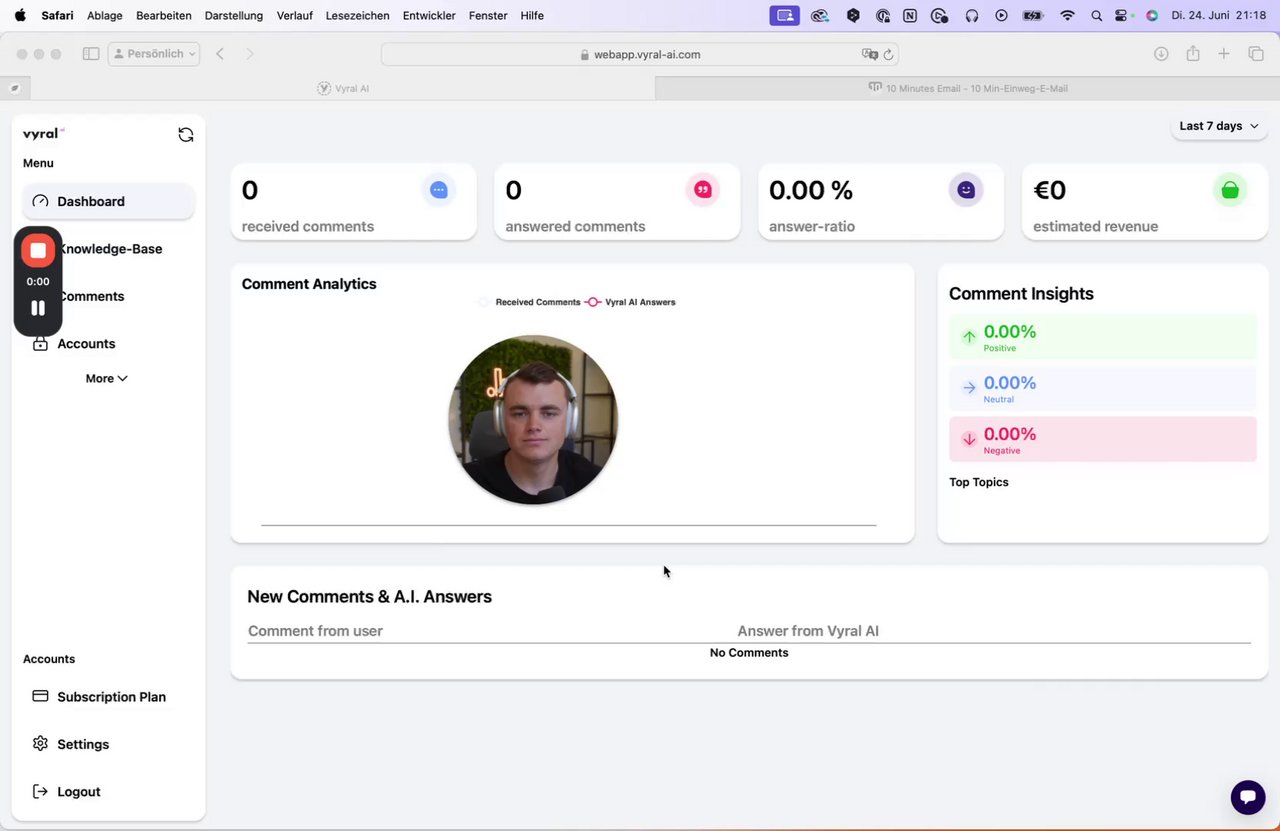Open a new Safari tab
1280x831 pixels.
[1224, 54]
